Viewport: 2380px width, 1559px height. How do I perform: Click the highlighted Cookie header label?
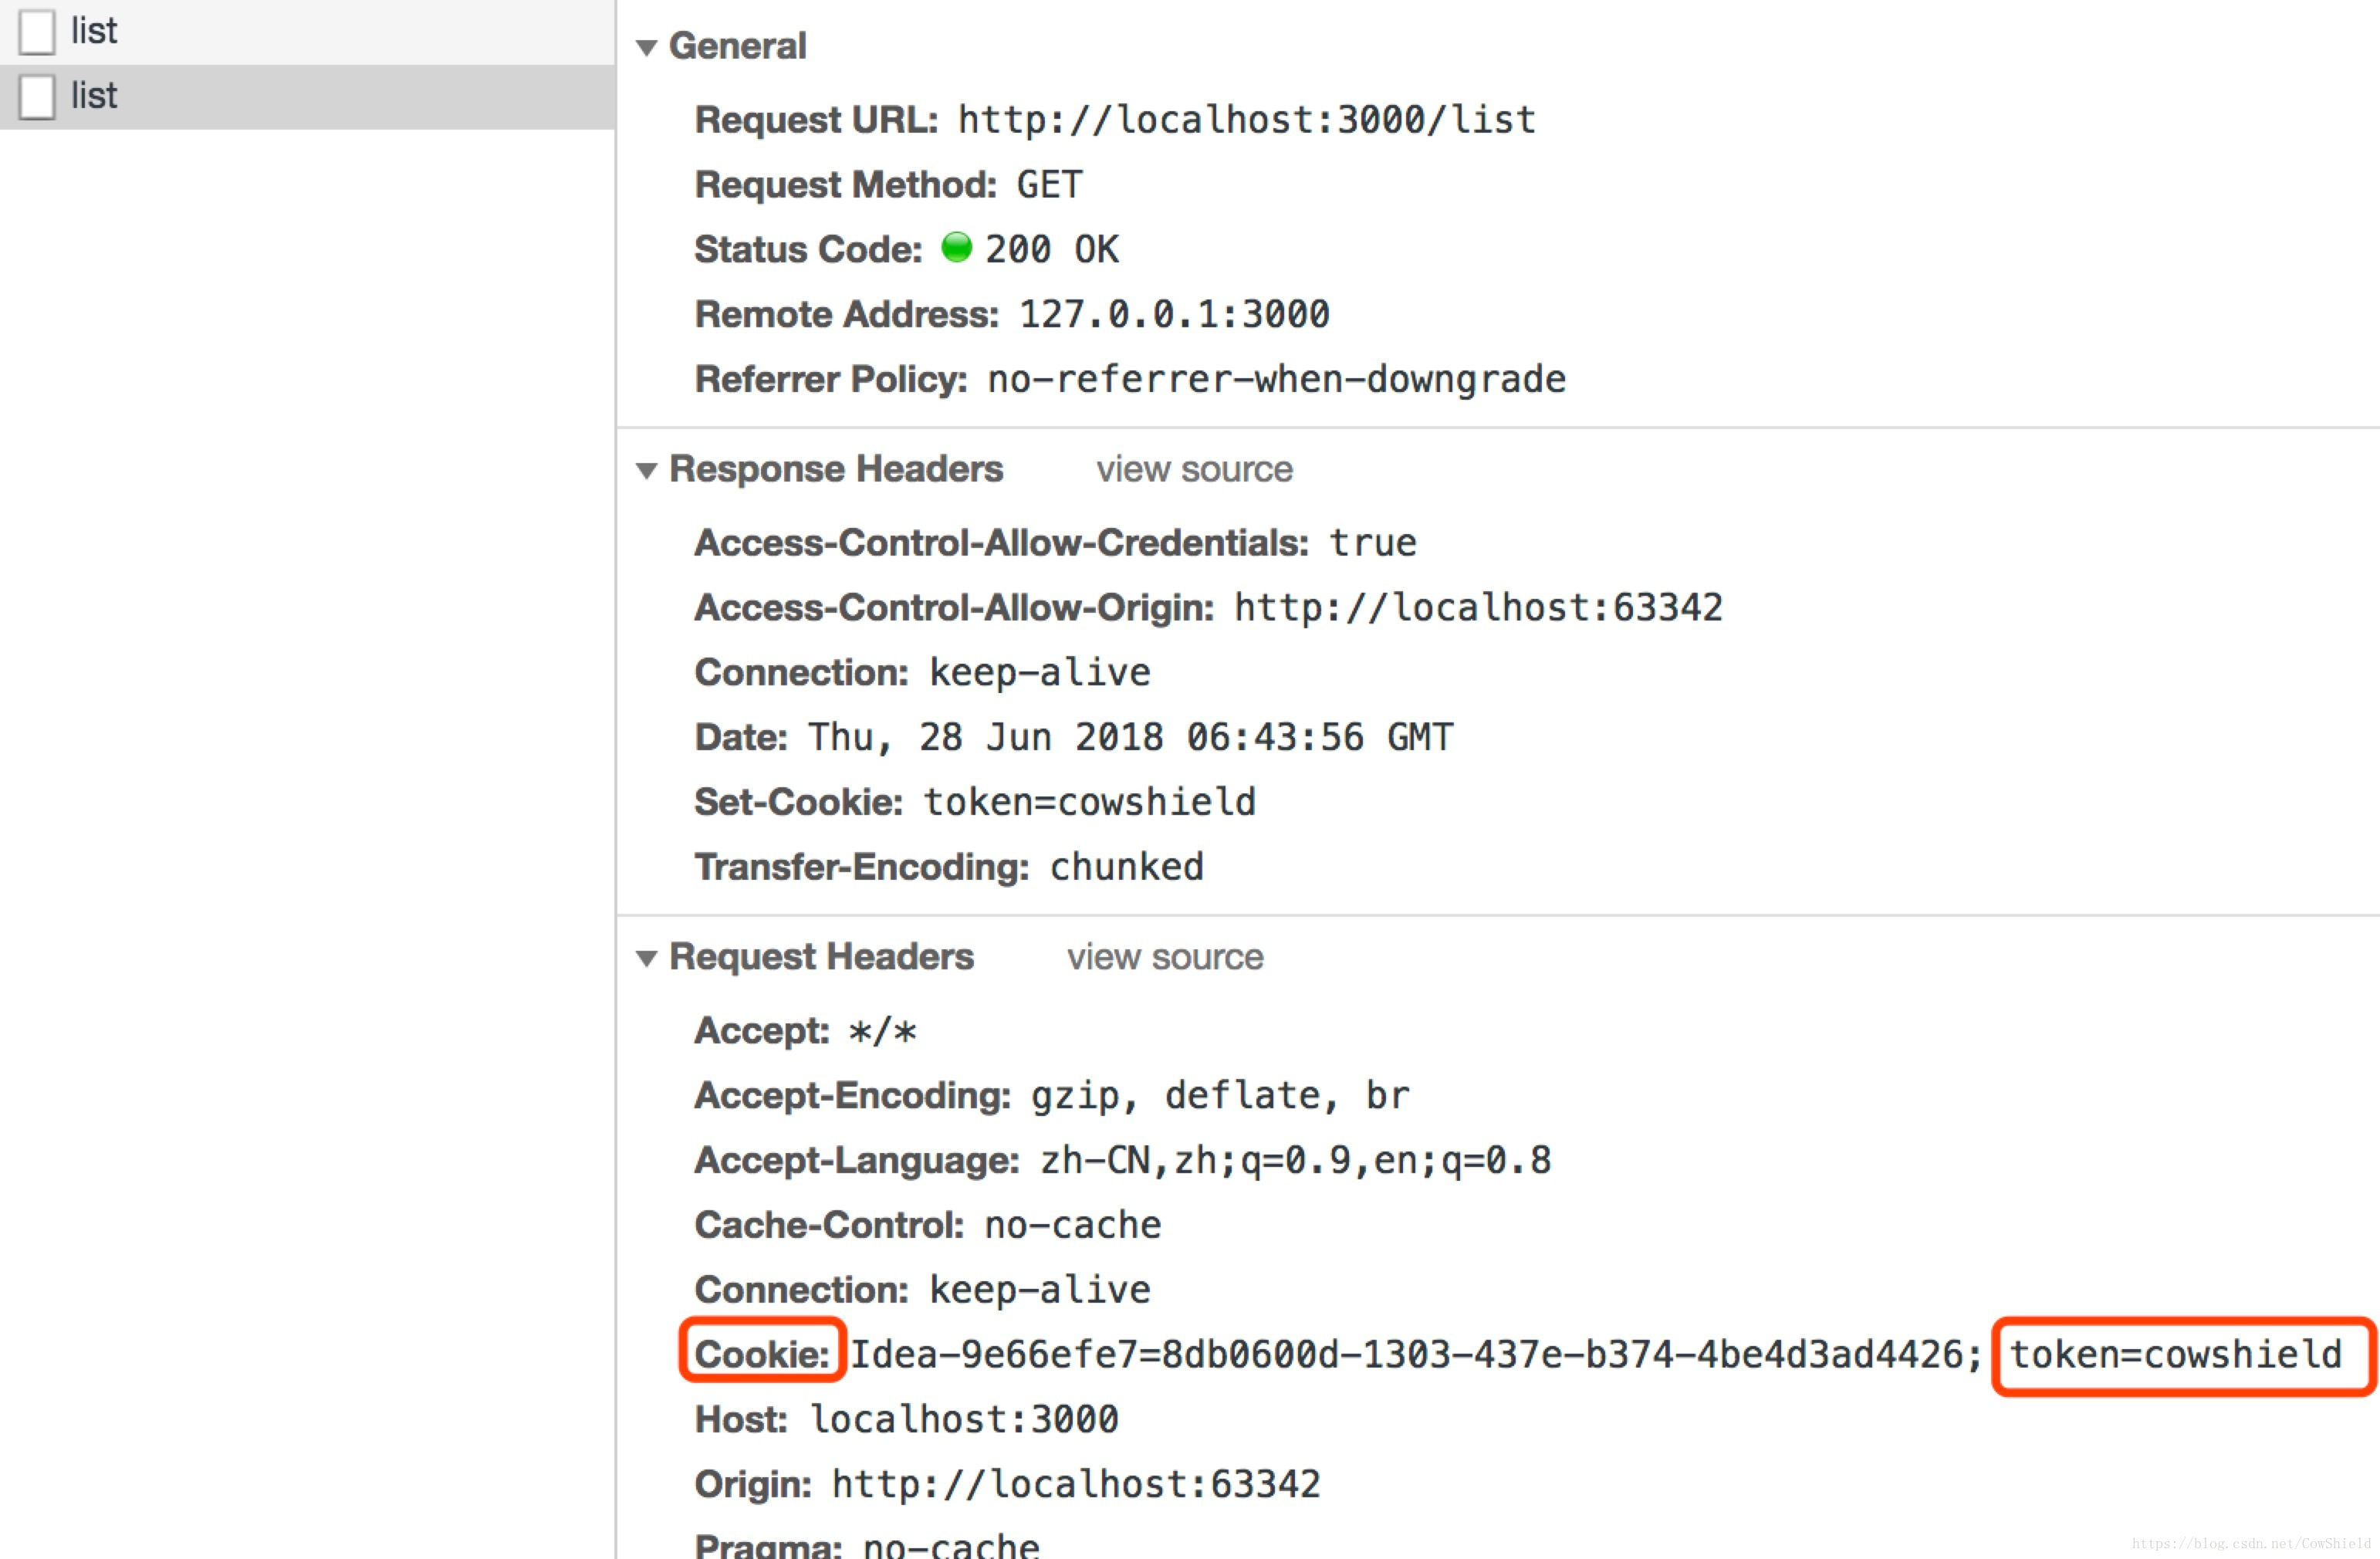[x=762, y=1354]
